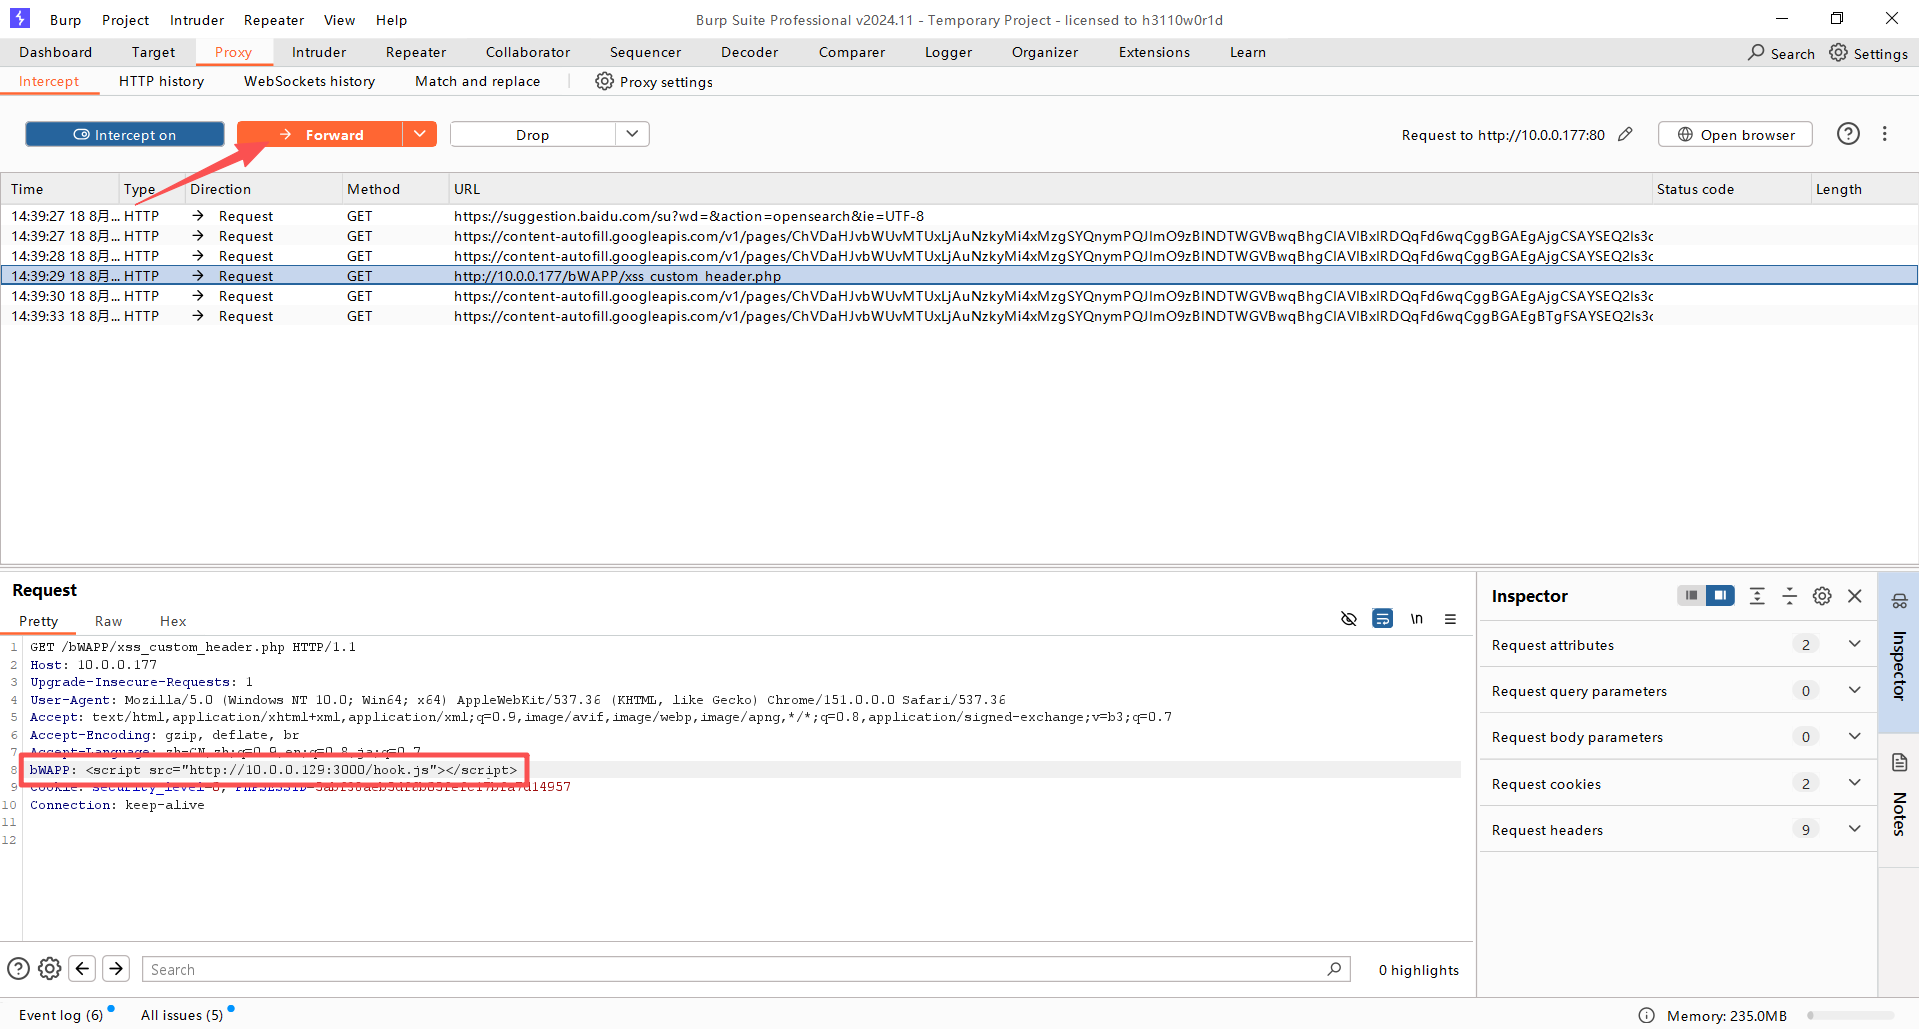Image resolution: width=1920 pixels, height=1030 pixels.
Task: Open the Extensions tab
Action: point(1155,52)
